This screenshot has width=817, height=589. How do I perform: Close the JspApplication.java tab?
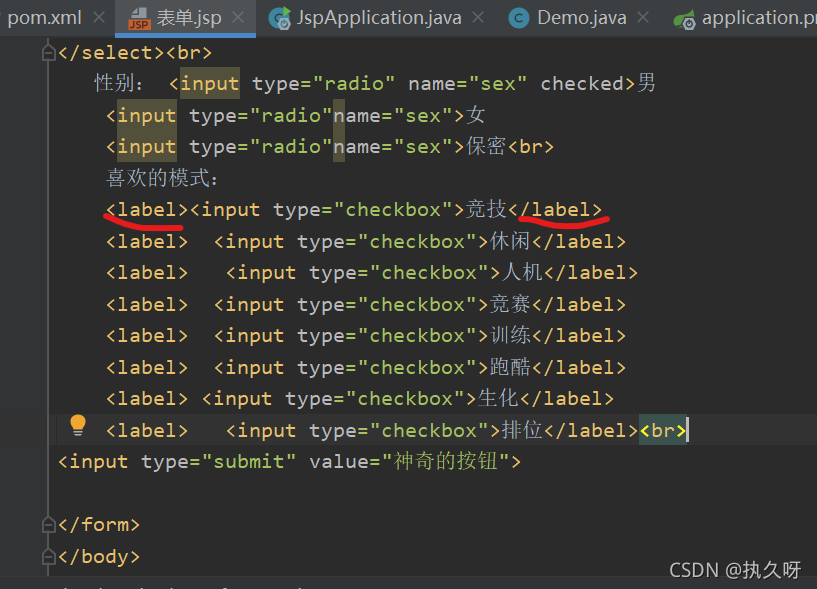(x=478, y=18)
